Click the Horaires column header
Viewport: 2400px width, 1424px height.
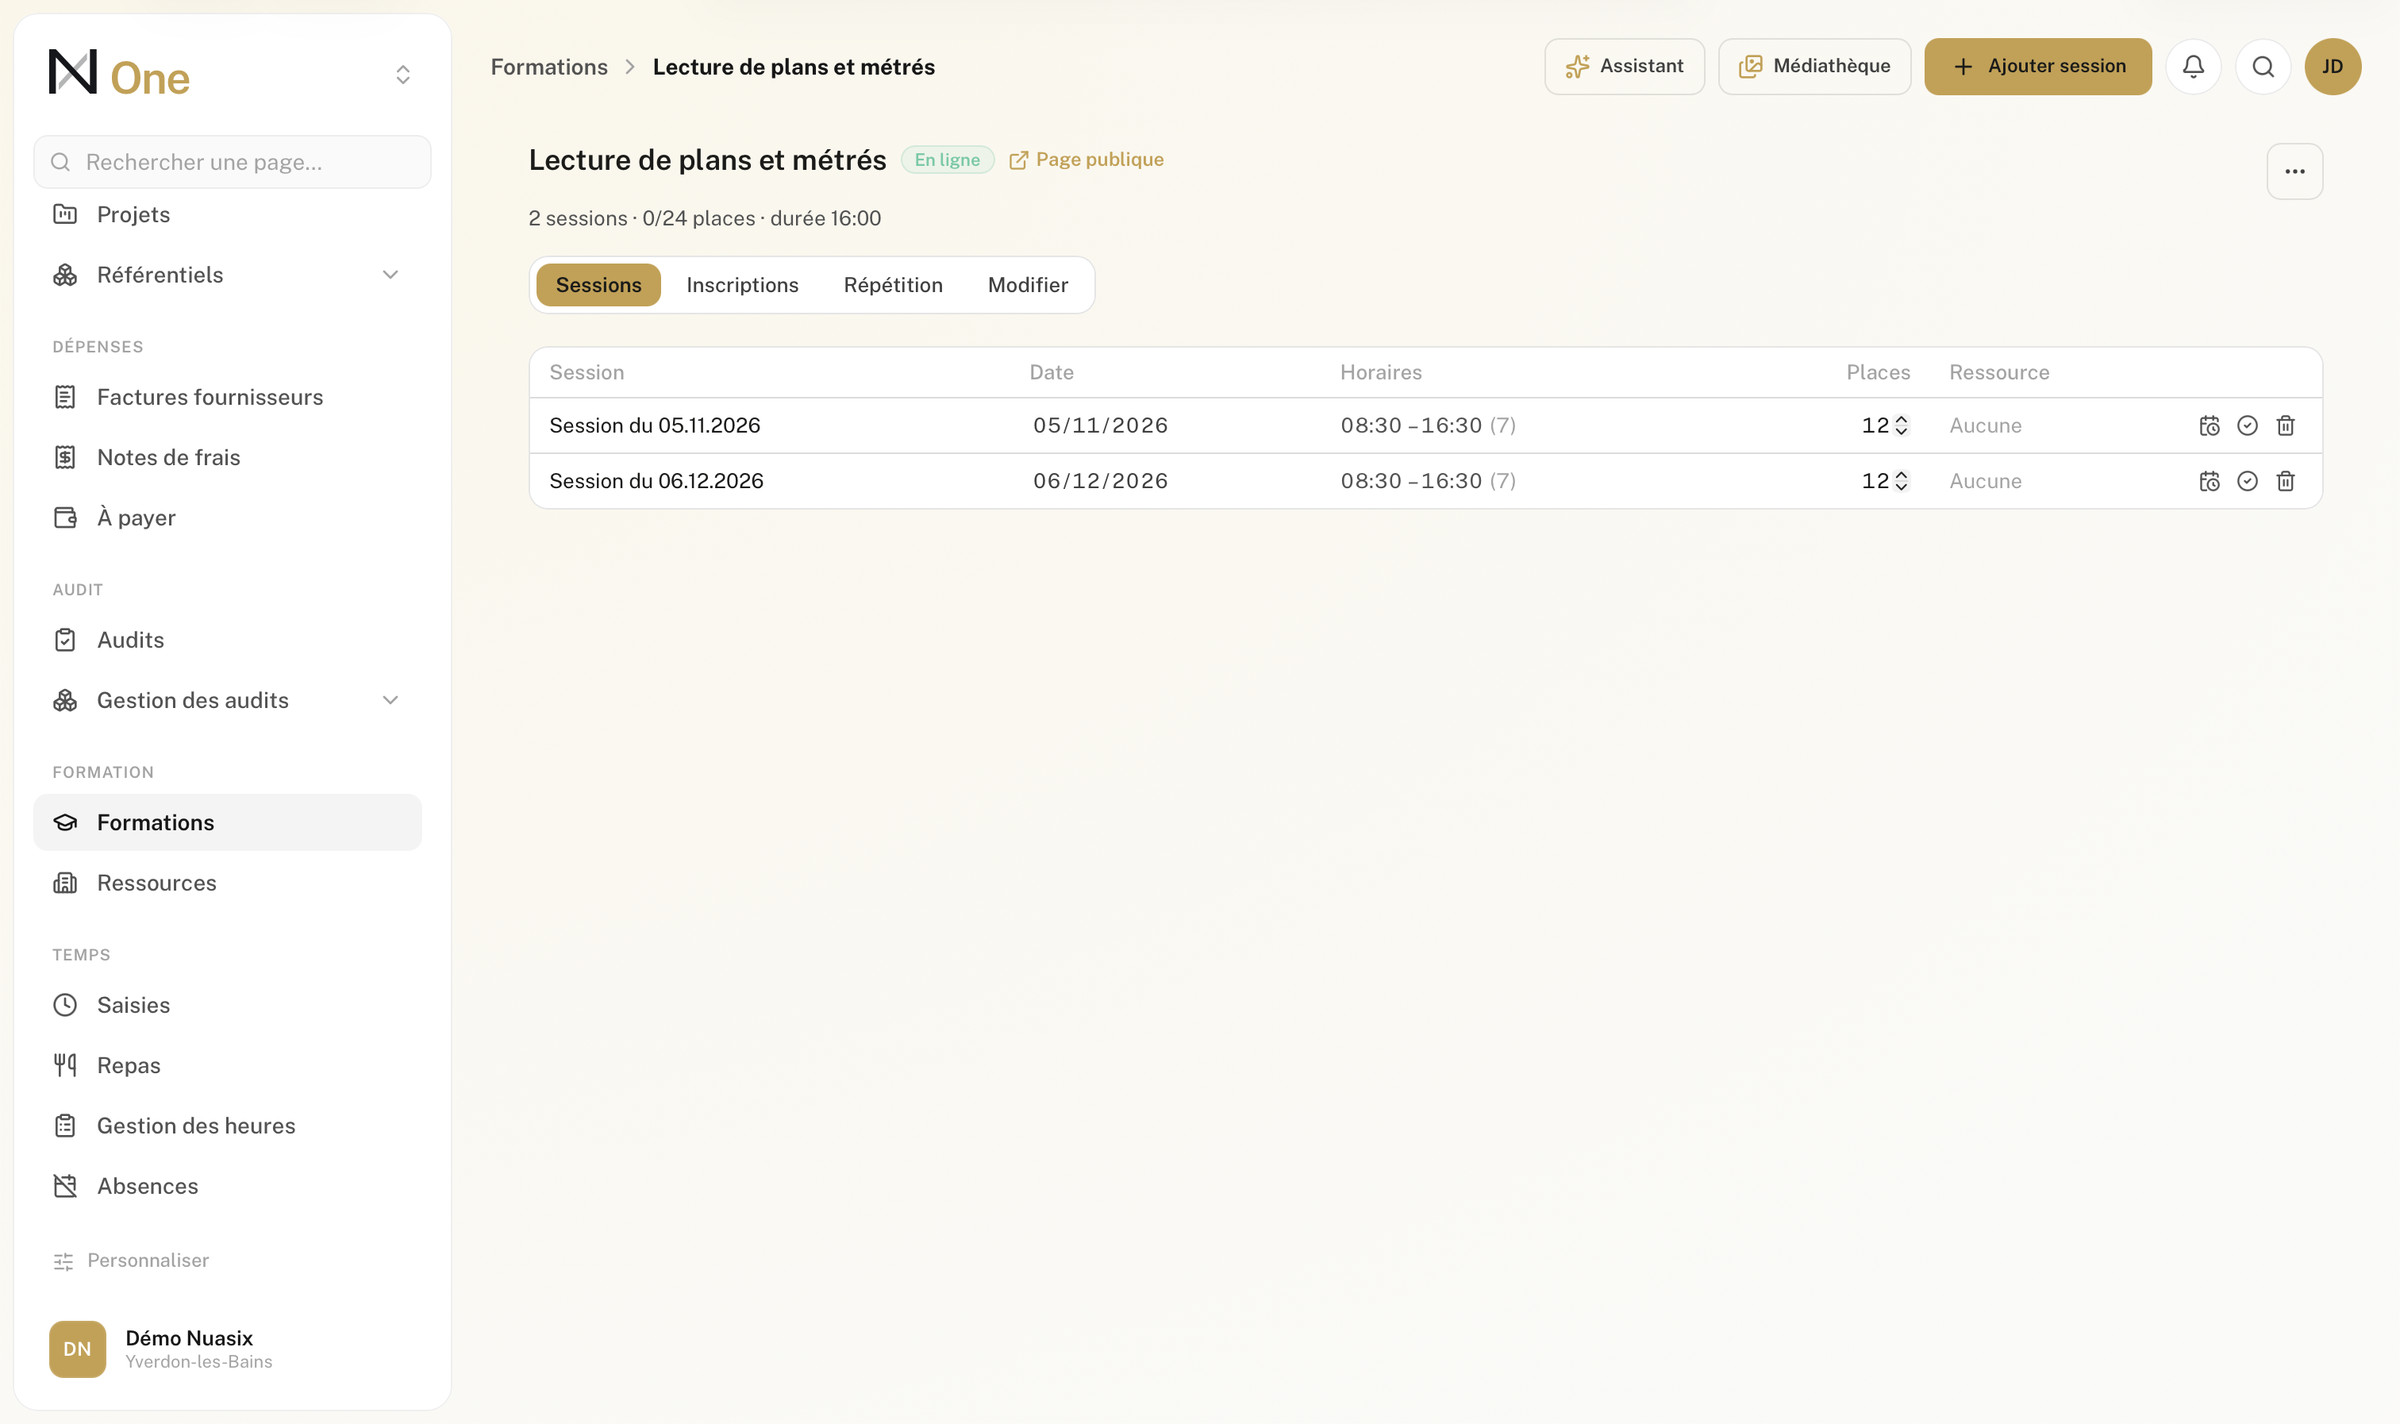1381,372
